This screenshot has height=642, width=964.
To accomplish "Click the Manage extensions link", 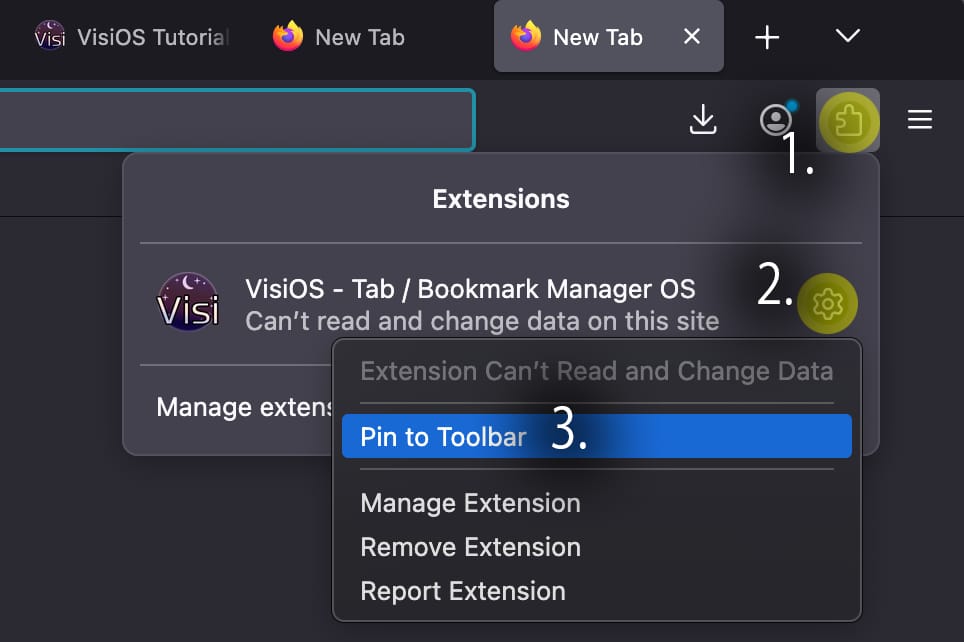I will 243,407.
